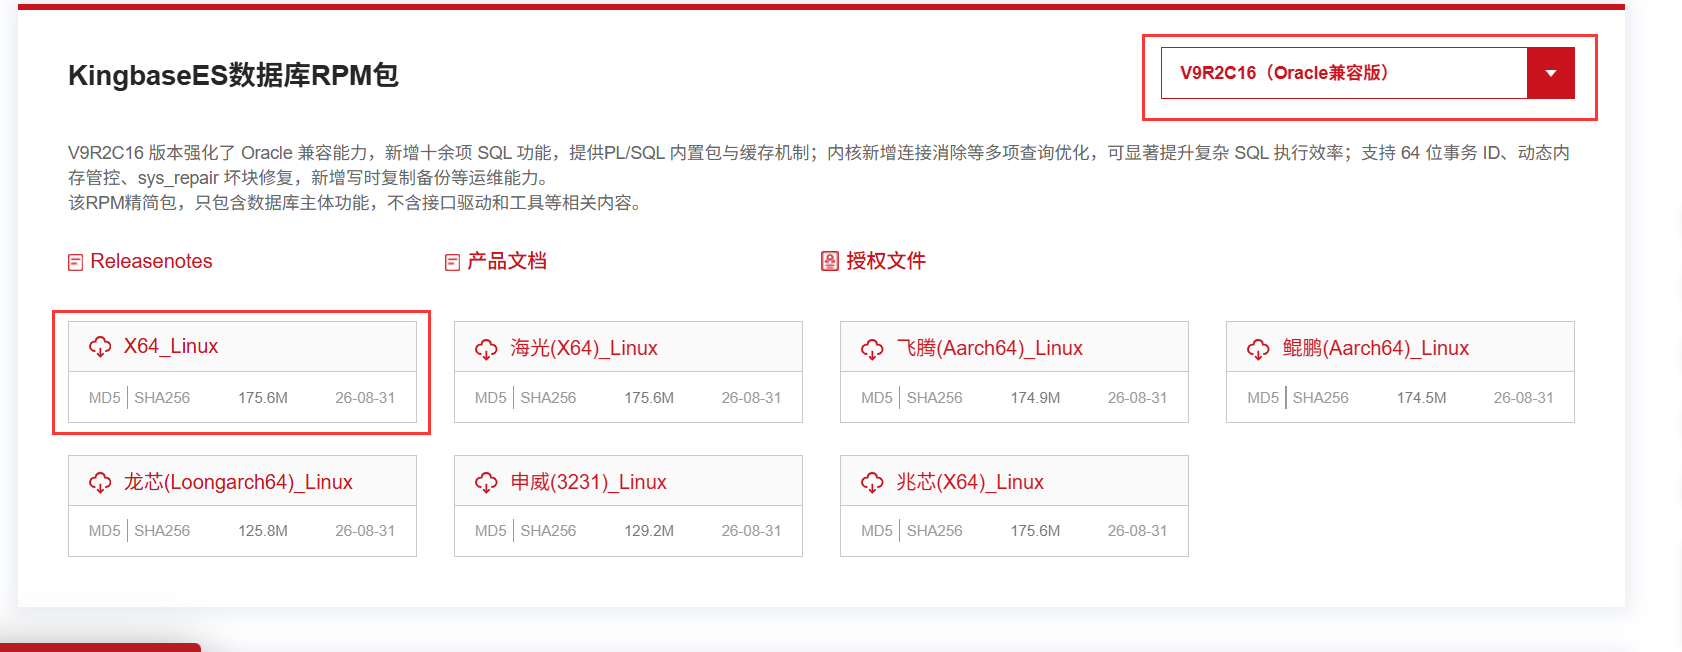The width and height of the screenshot is (1682, 652).
Task: Click the 129.2M size of 申威 package
Action: click(649, 531)
